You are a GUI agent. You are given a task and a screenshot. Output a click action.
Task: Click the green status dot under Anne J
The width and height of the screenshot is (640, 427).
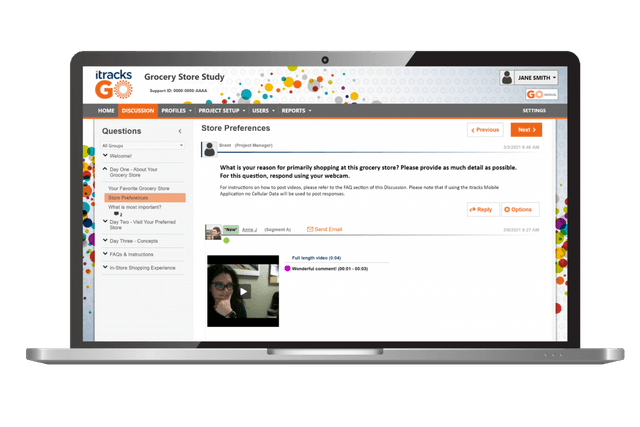tap(226, 241)
